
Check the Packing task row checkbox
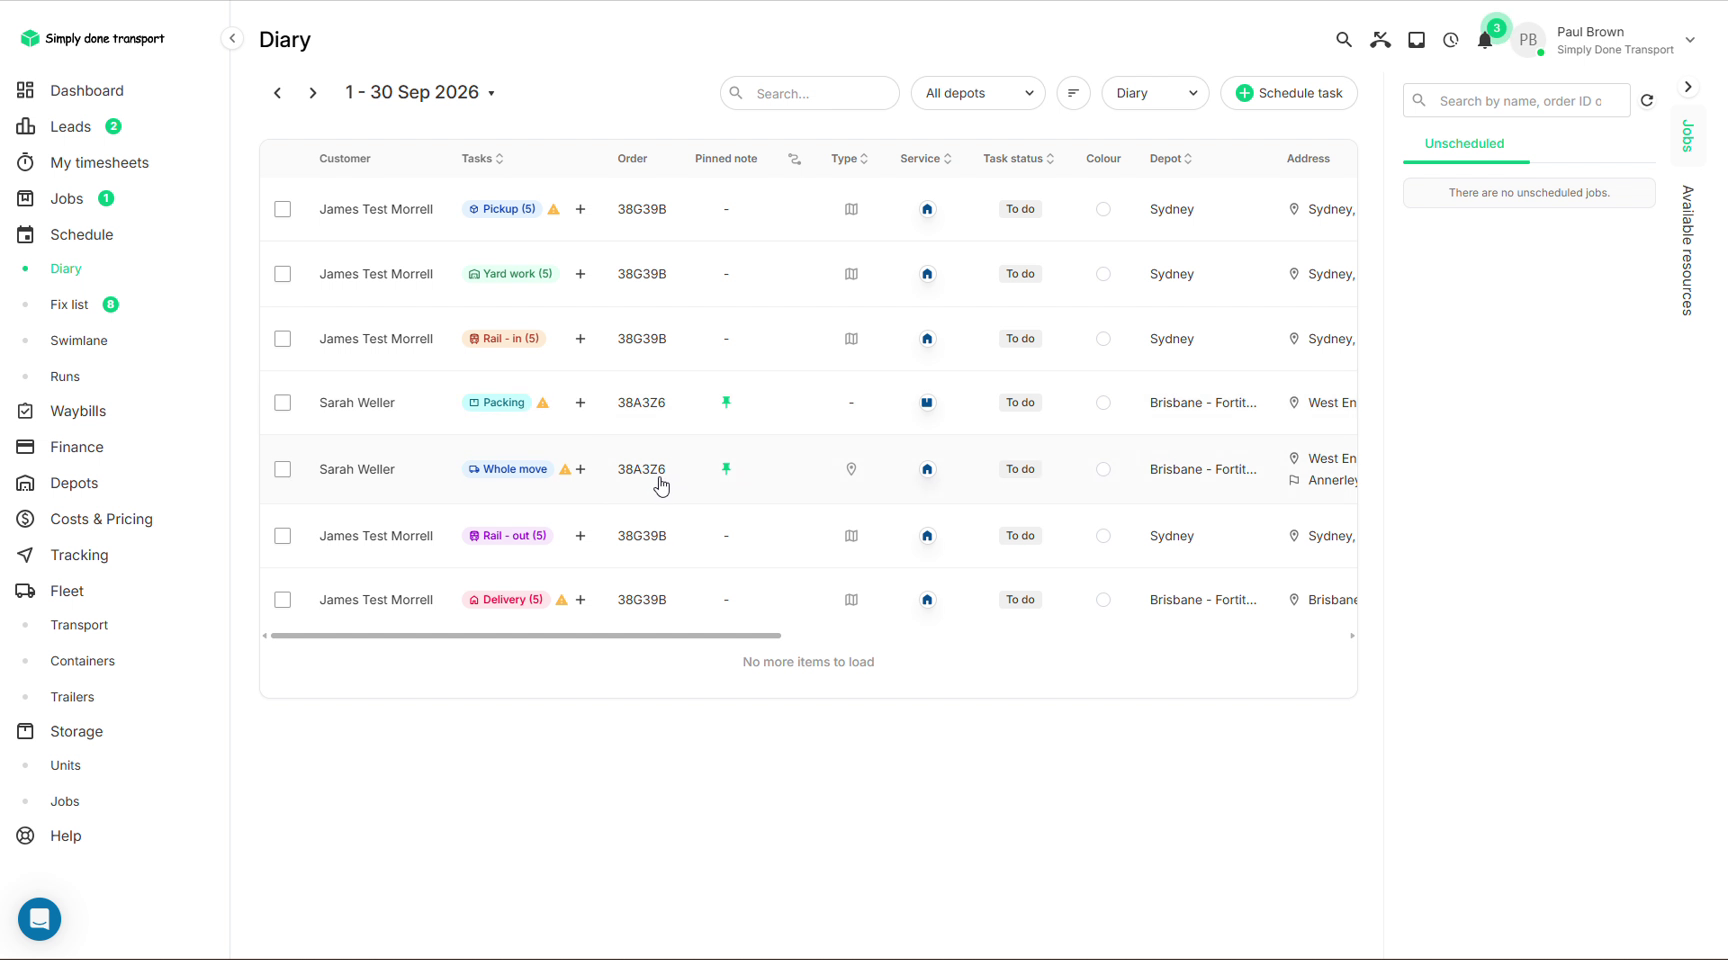283,403
